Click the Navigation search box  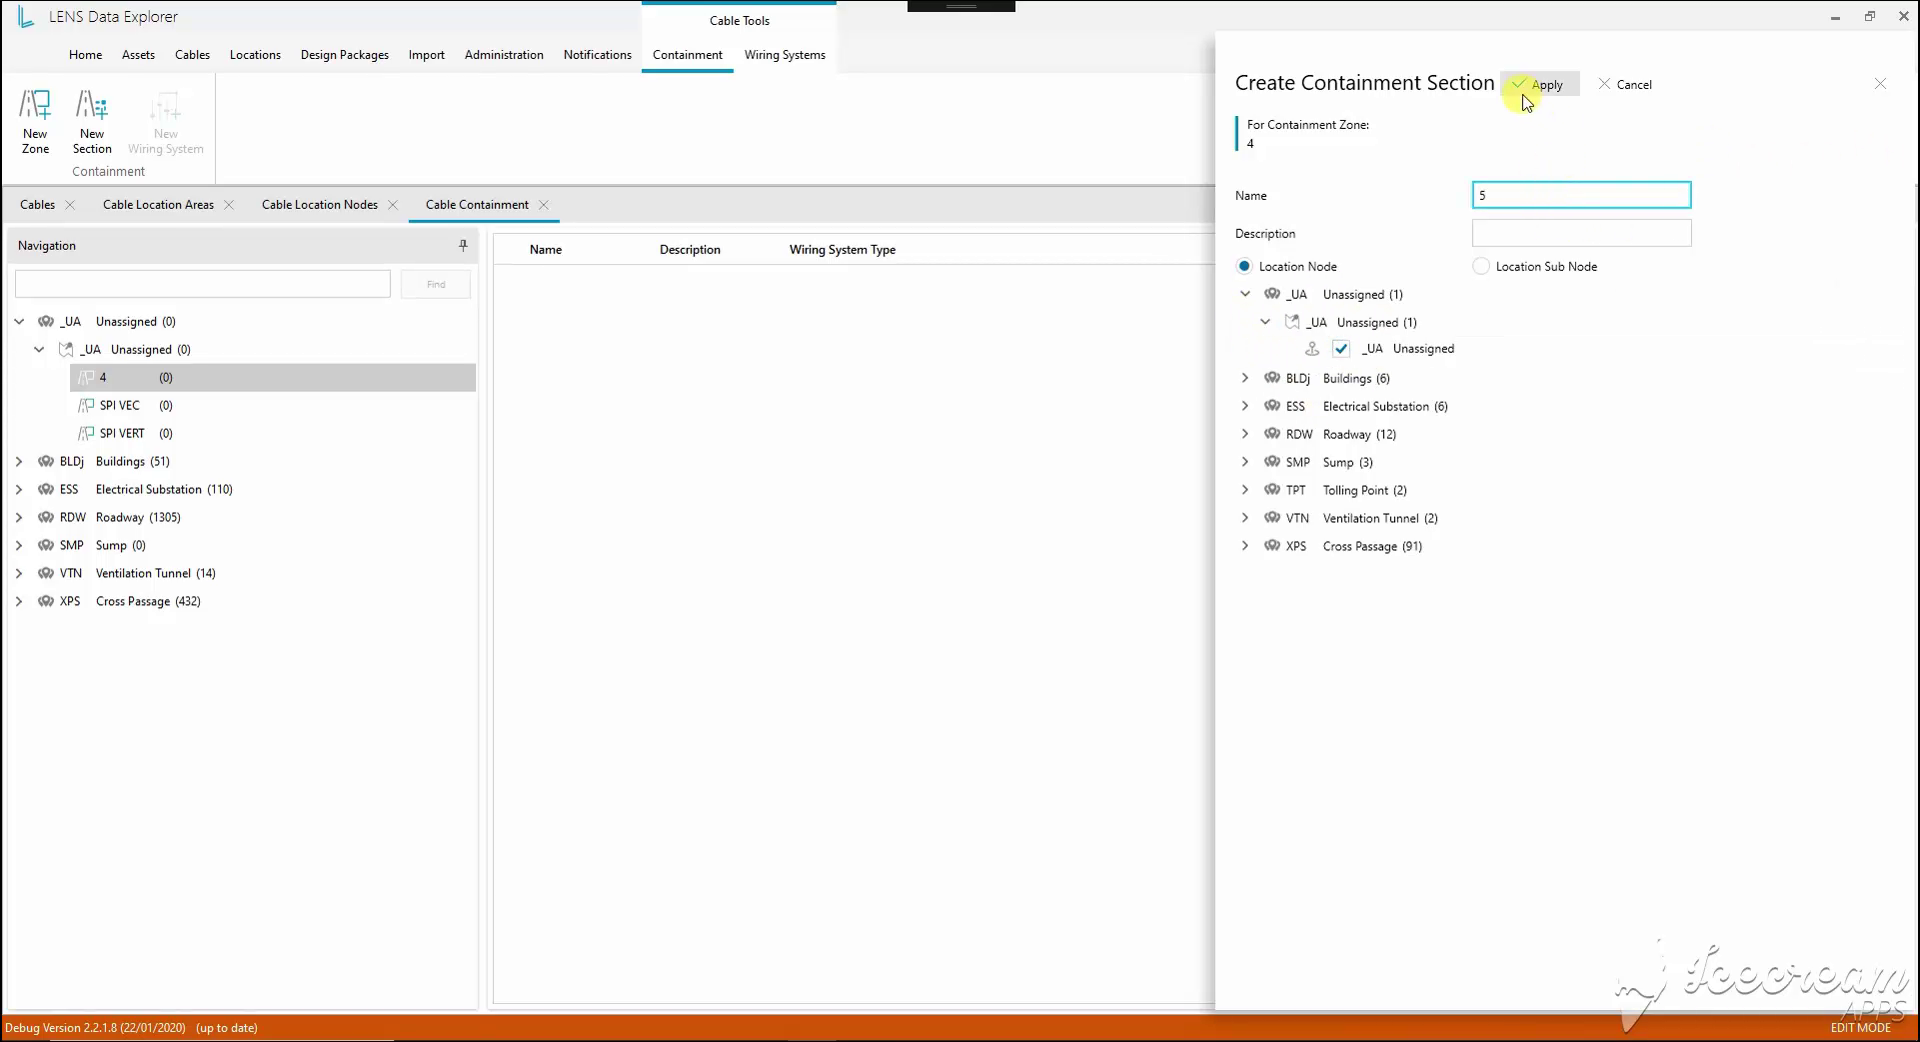point(203,284)
